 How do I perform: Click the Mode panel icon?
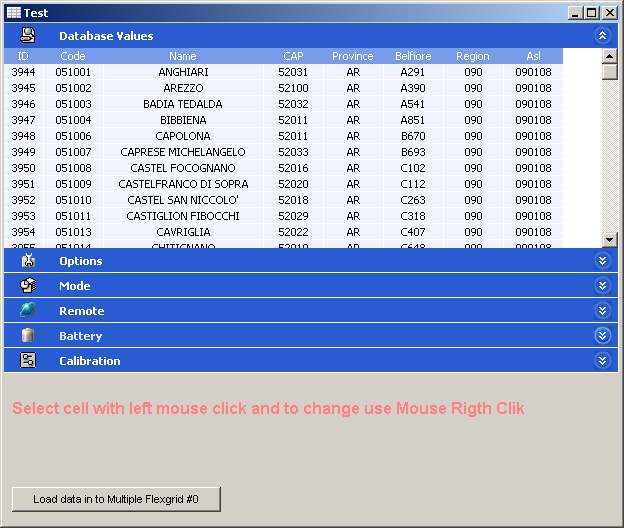coord(28,286)
